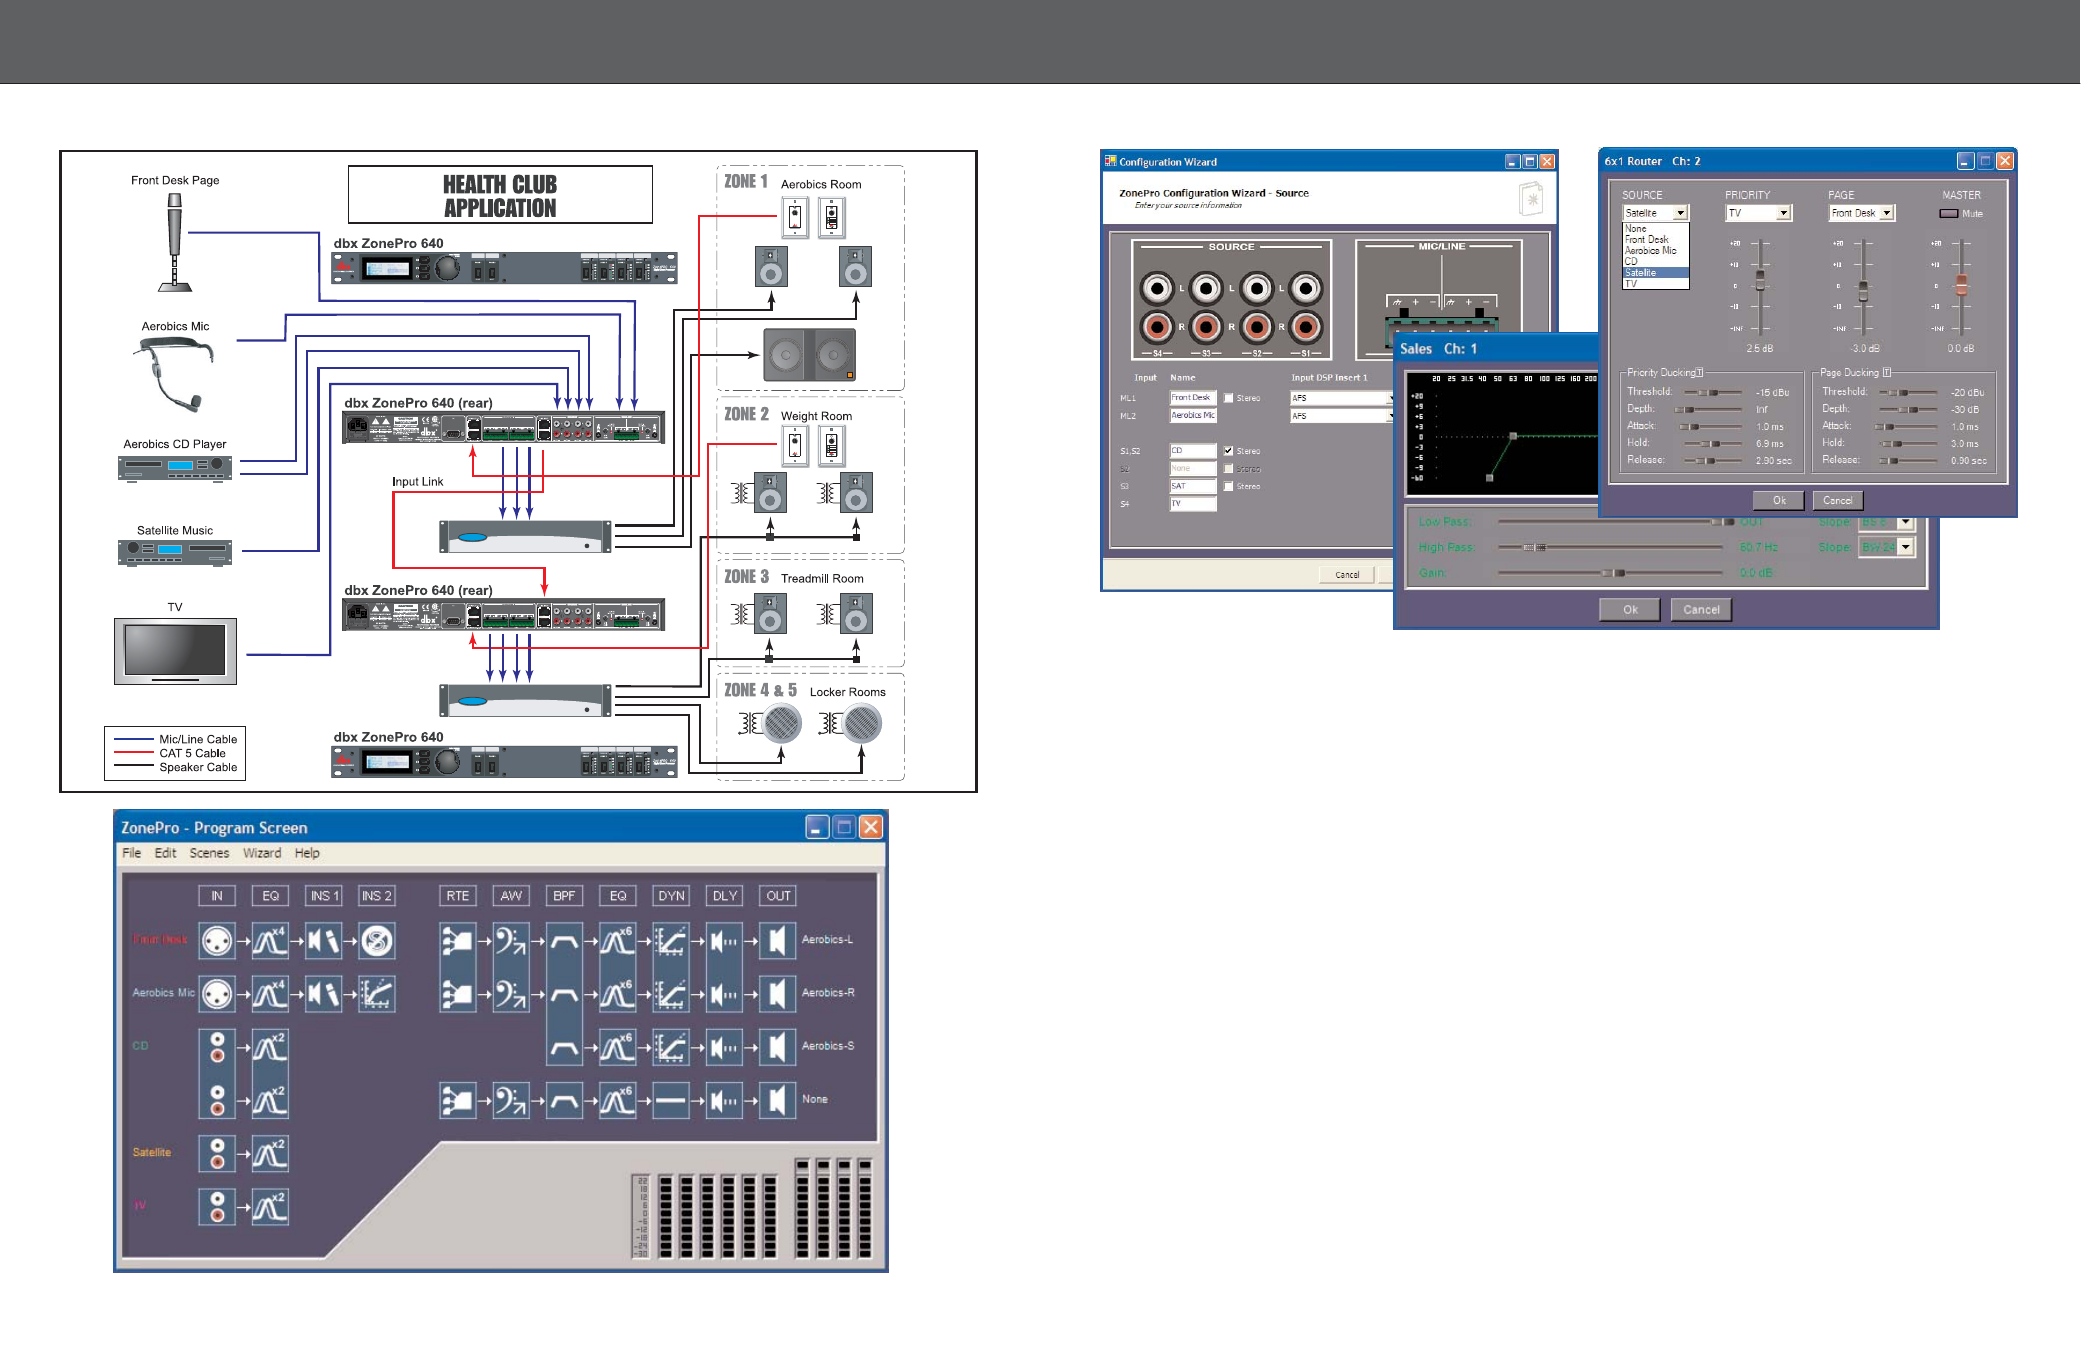Open the Aerobics Mic XLR input block
The width and height of the screenshot is (2081, 1346).
point(217,993)
